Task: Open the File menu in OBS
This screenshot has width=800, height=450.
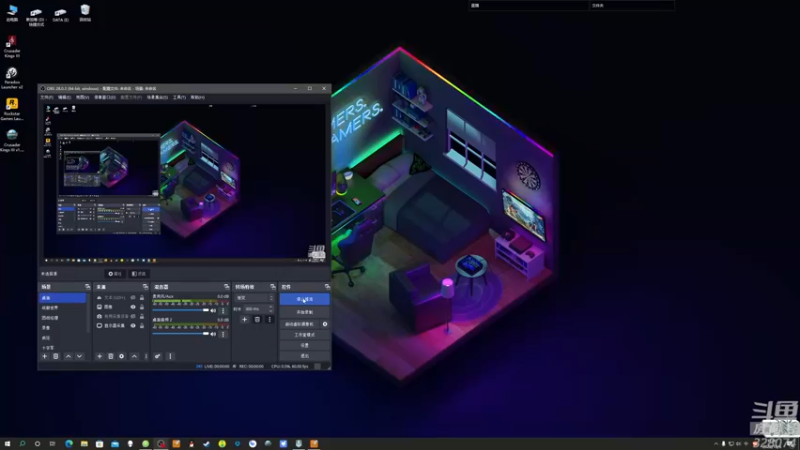Action: (46, 97)
